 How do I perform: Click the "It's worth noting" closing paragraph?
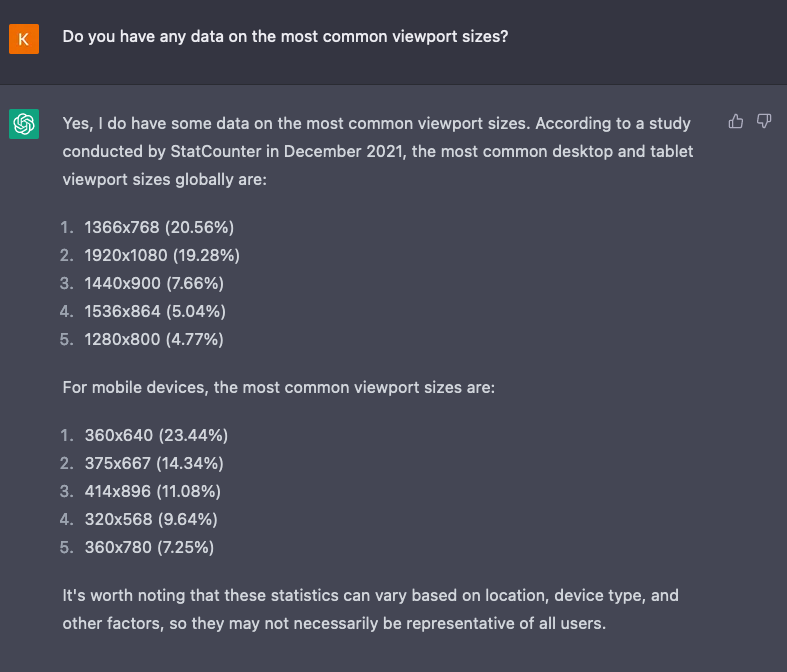point(370,608)
